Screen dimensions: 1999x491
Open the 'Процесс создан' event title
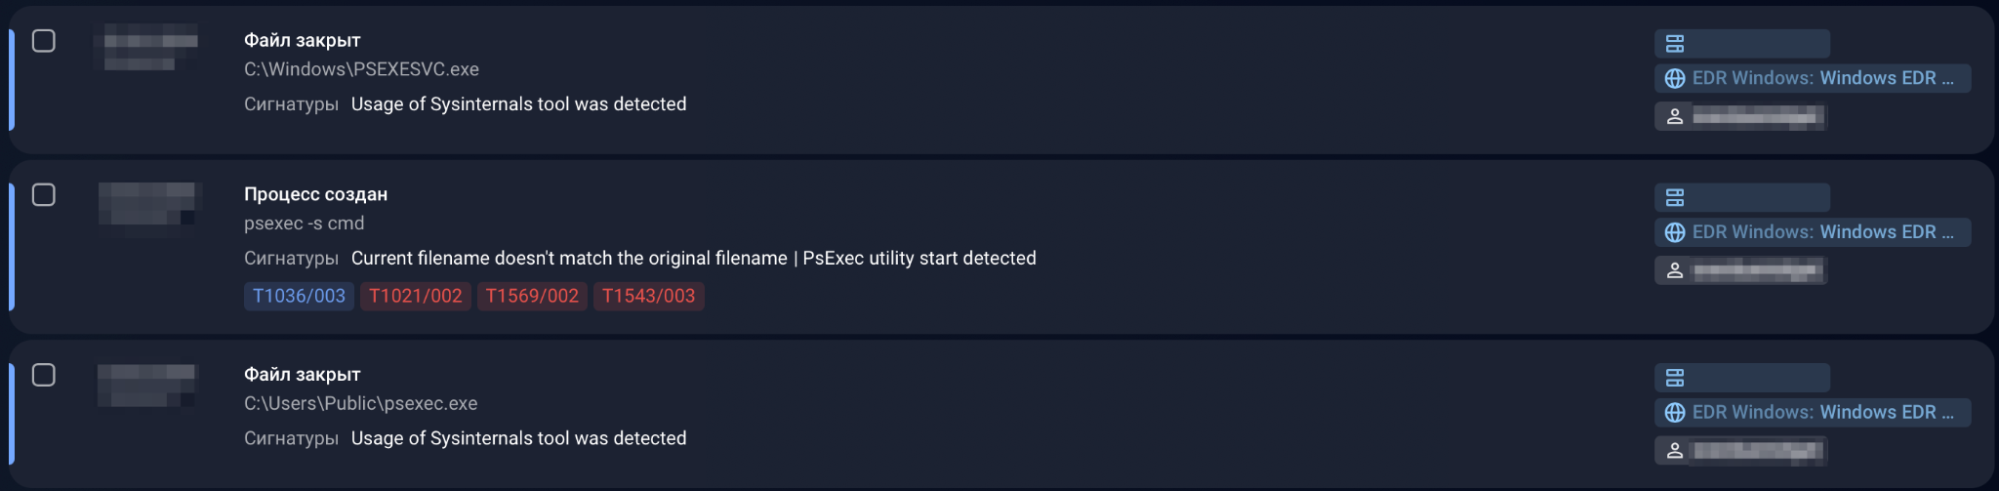(315, 194)
